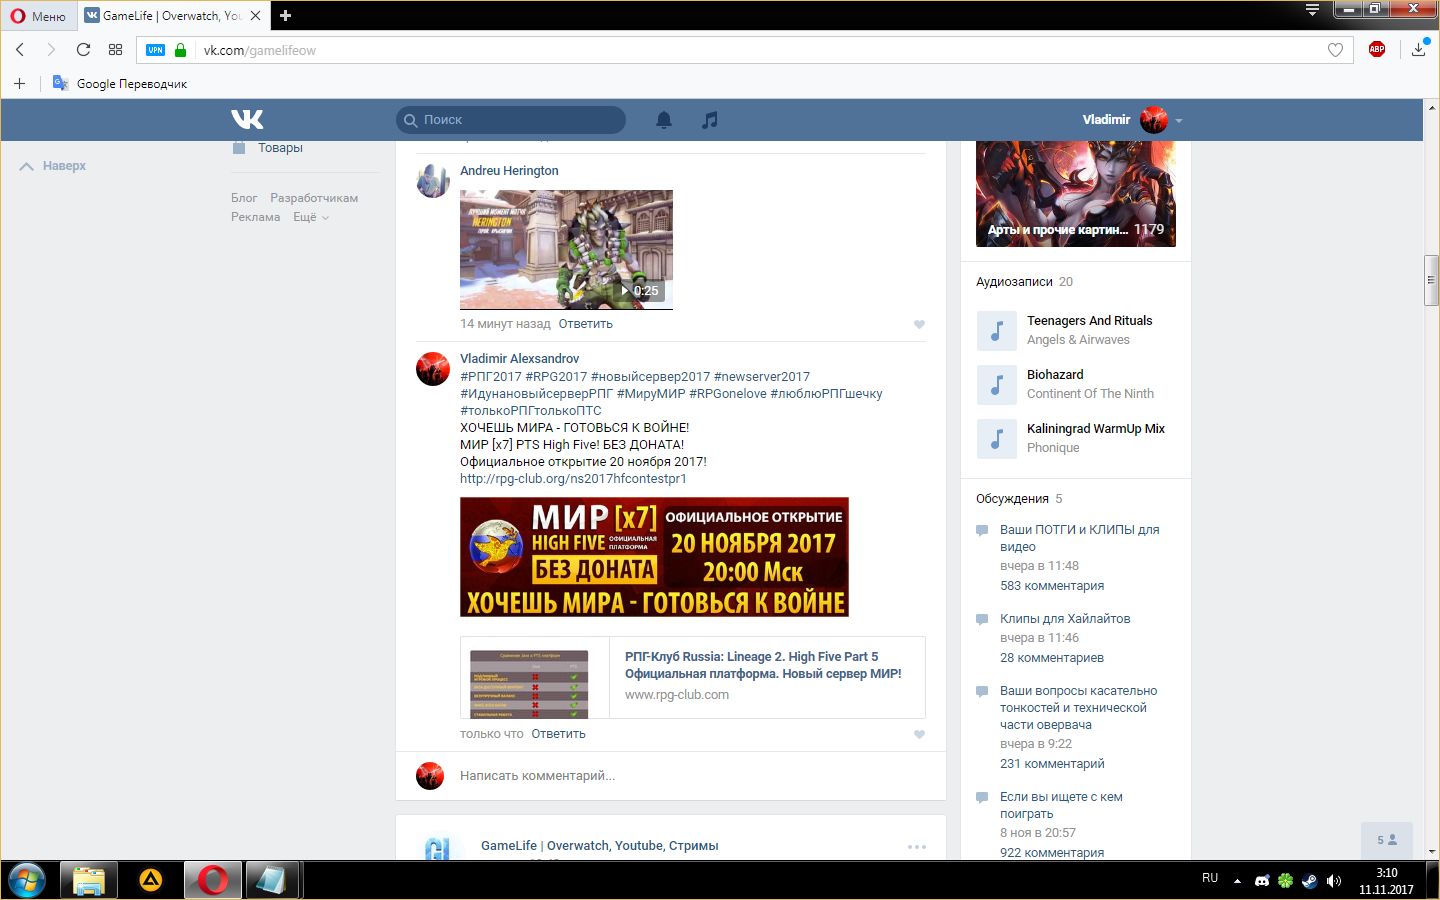This screenshot has width=1440, height=900.
Task: Bookmark page with heart icon
Action: (x=1335, y=50)
